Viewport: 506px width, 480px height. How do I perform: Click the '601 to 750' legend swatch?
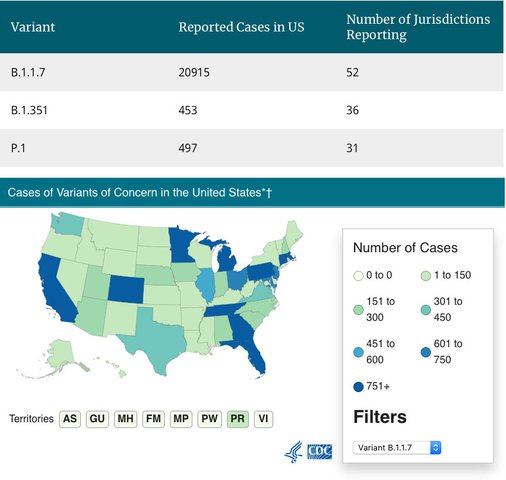click(x=426, y=352)
